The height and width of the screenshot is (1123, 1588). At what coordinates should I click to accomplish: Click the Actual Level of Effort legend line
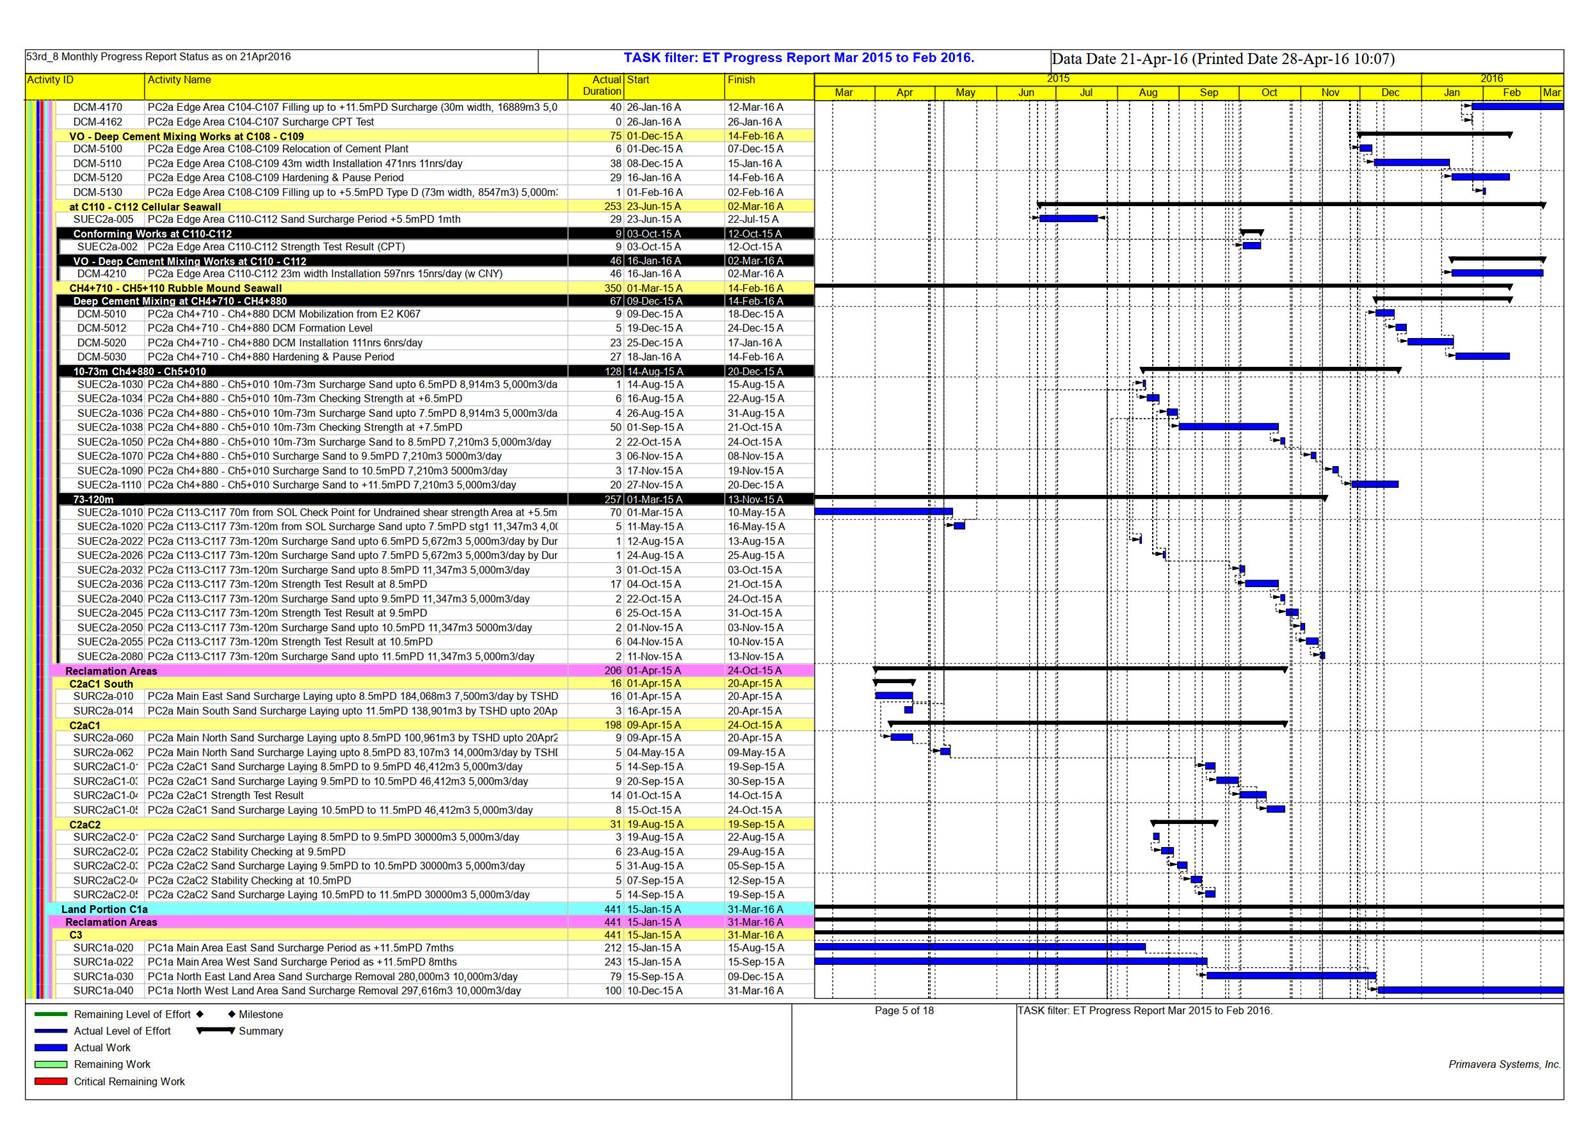[50, 1031]
